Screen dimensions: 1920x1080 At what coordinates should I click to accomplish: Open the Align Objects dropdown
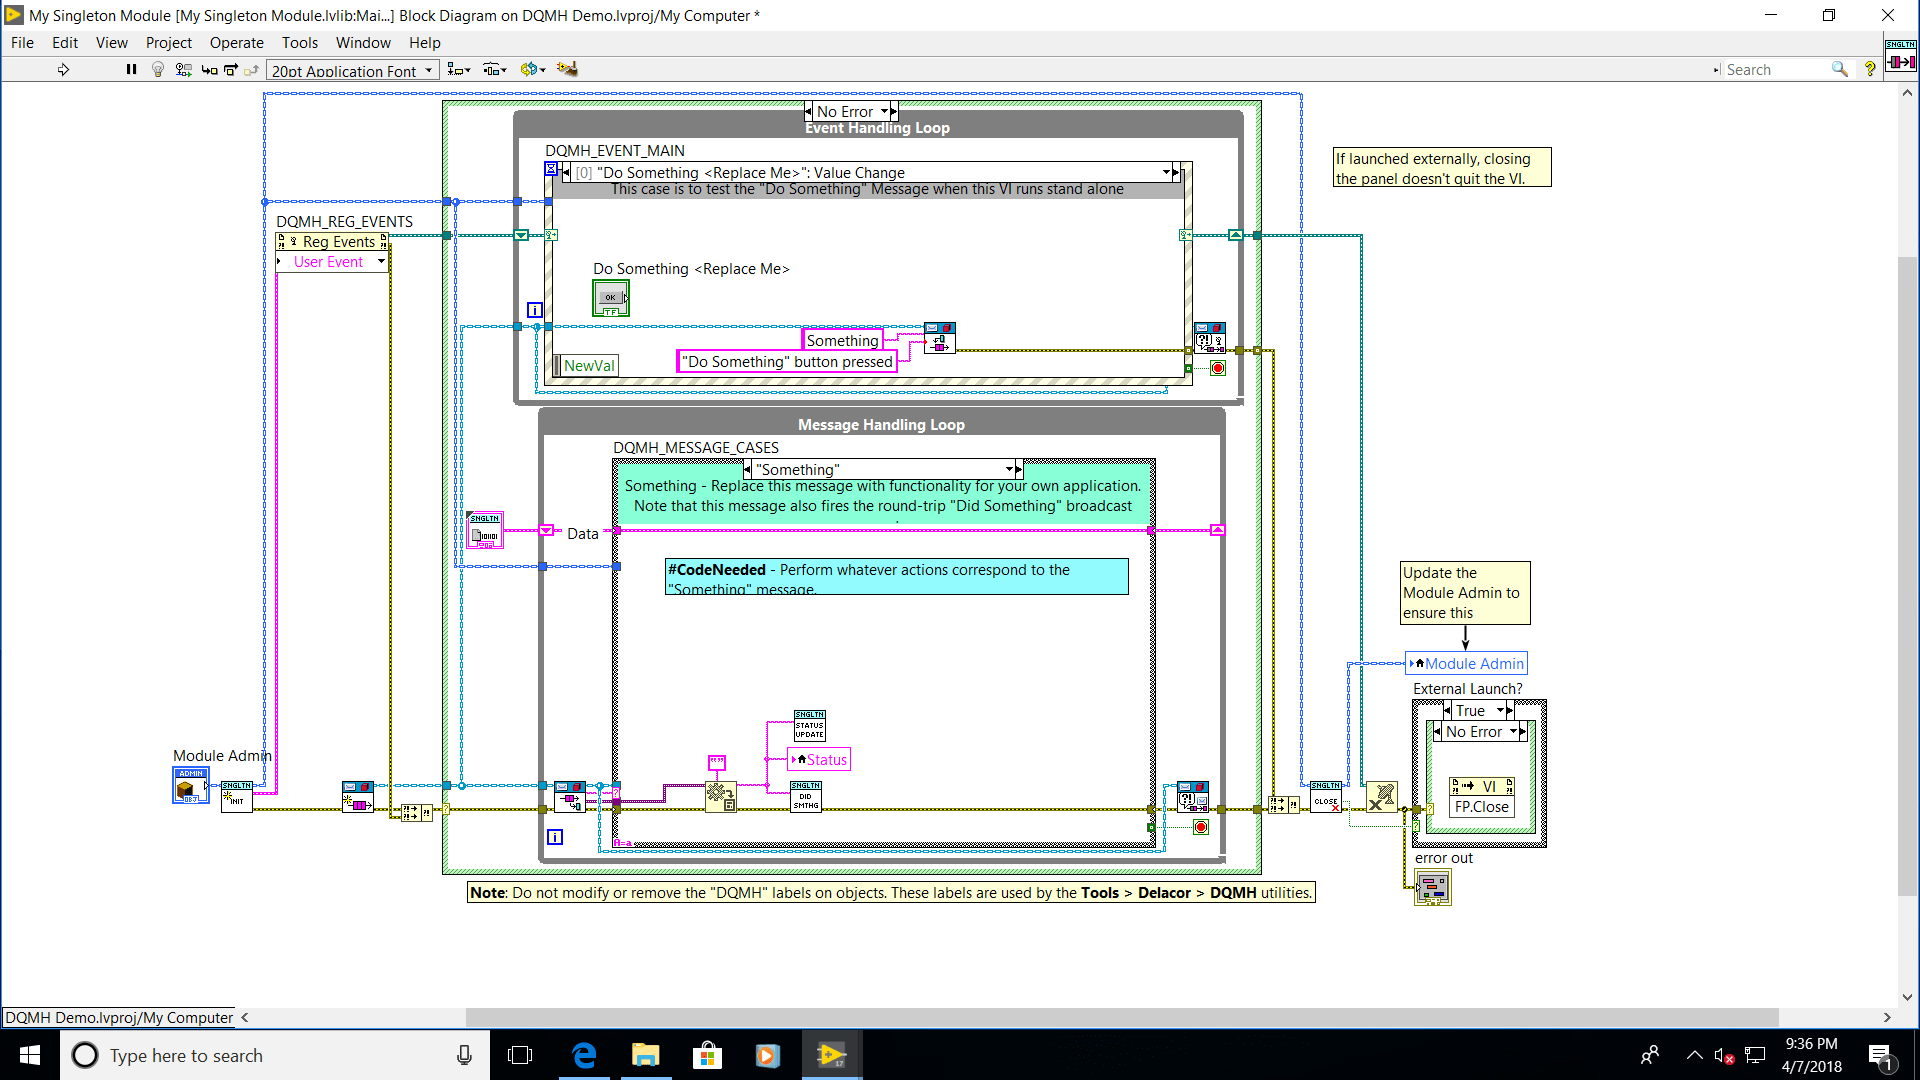(459, 69)
